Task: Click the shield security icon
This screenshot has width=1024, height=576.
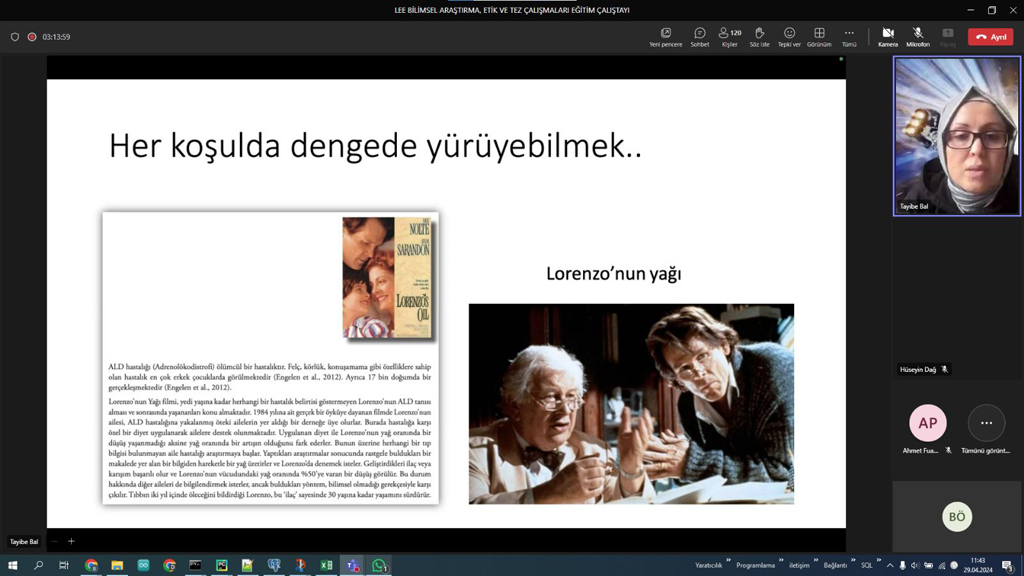Action: [x=15, y=37]
